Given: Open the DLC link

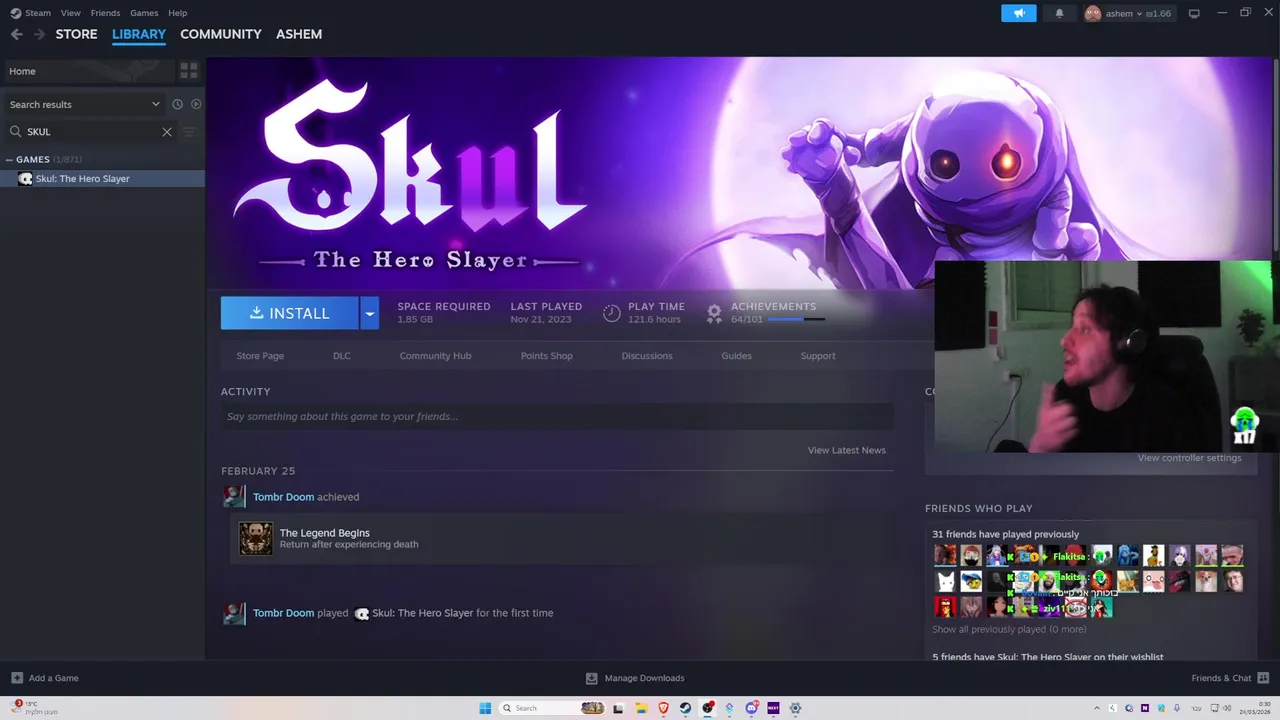Looking at the screenshot, I should [x=342, y=356].
